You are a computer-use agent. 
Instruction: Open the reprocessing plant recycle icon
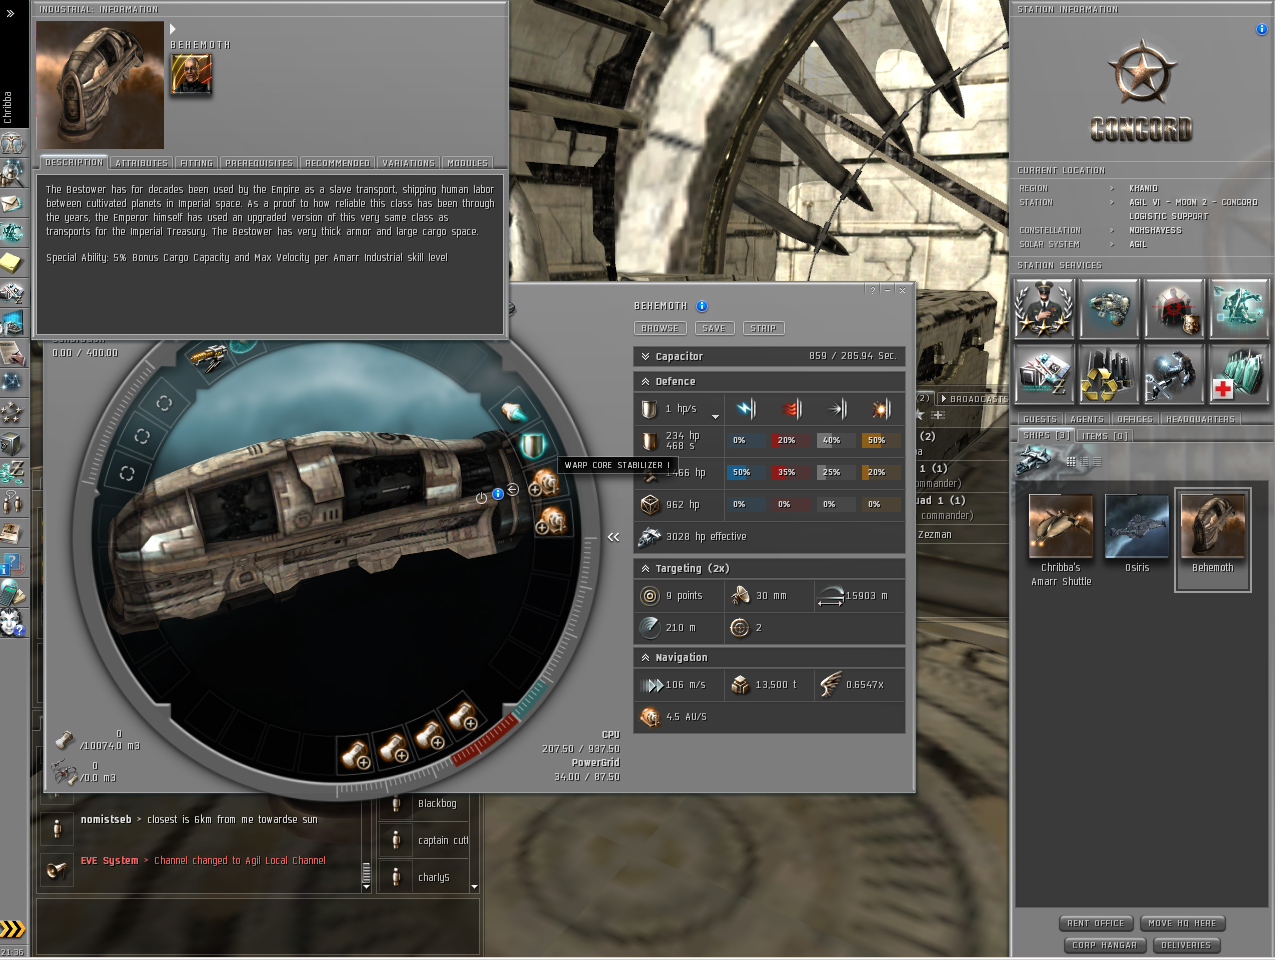1109,374
